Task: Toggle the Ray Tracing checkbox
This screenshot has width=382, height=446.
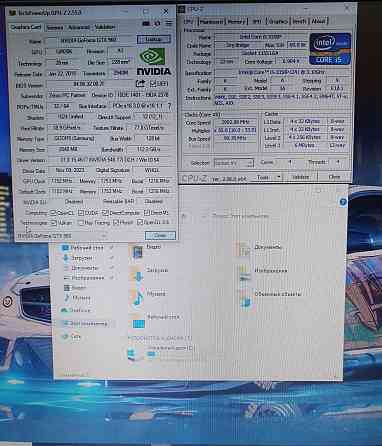Action: tap(80, 223)
